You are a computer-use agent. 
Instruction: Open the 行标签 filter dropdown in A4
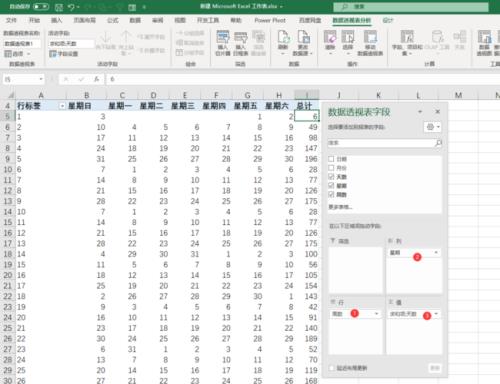(x=62, y=106)
